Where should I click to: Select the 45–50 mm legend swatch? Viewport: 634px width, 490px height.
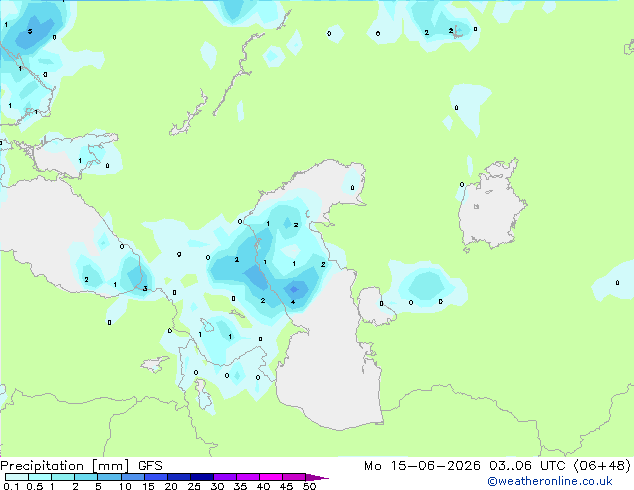pyautogui.click(x=294, y=477)
